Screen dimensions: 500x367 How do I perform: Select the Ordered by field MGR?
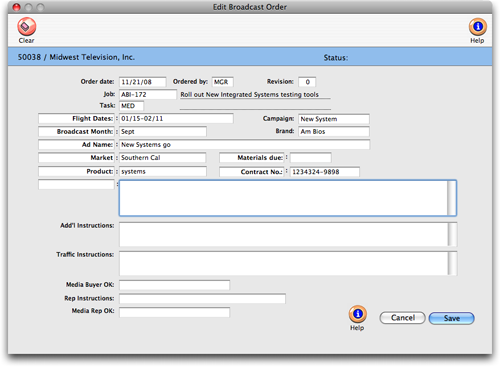coord(222,82)
